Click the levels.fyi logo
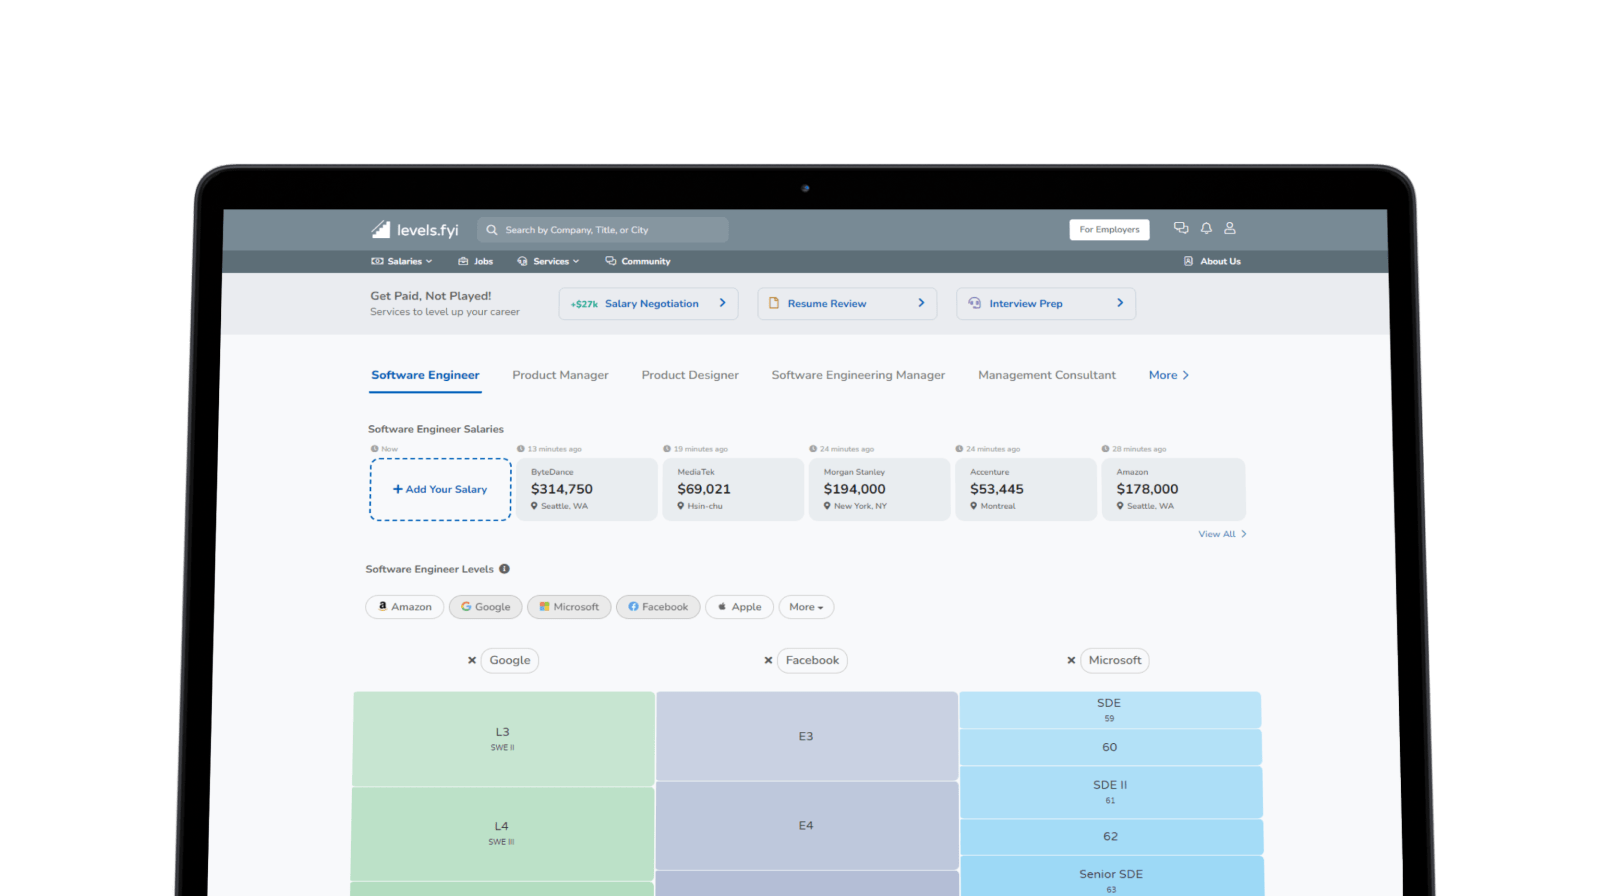 click(x=414, y=230)
